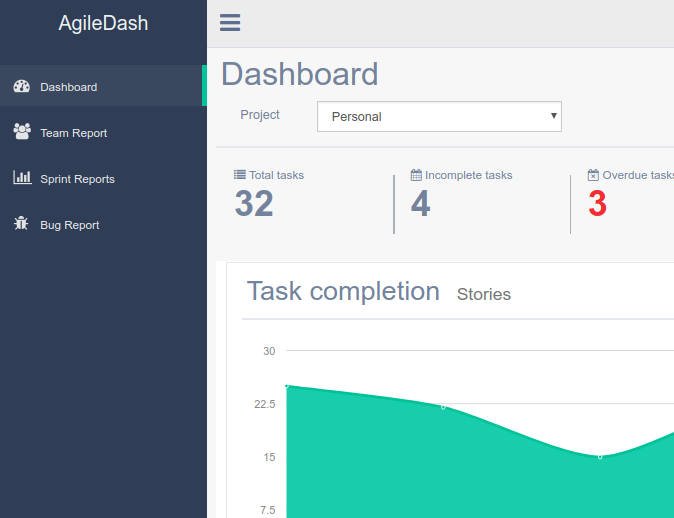Click the 22.5 y-axis label
Screen dimensions: 674x518
264,404
